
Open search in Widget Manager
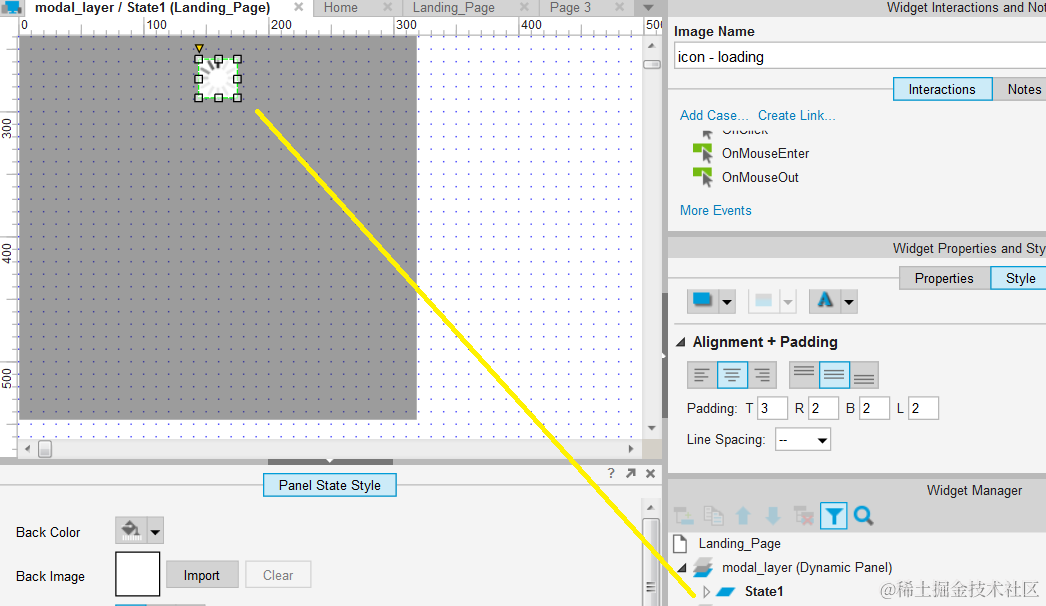pyautogui.click(x=863, y=516)
